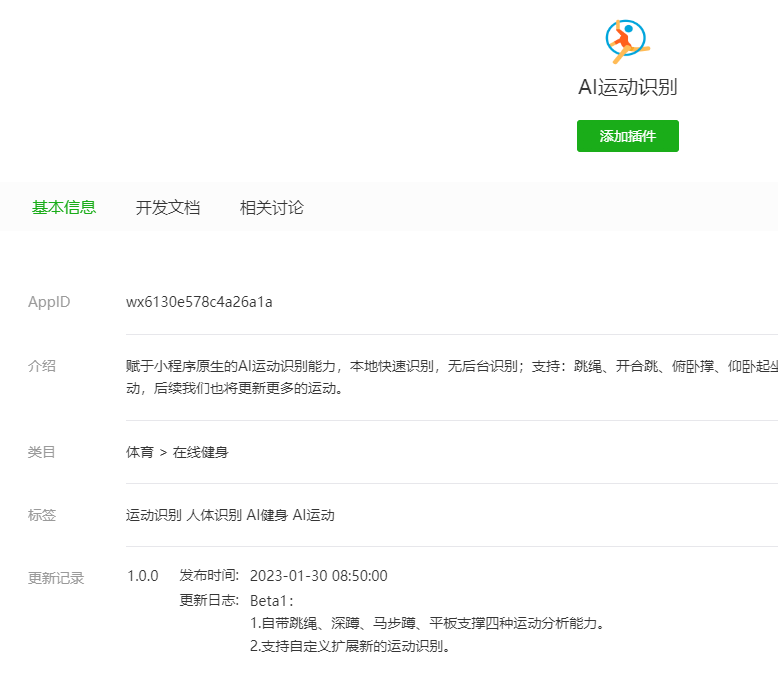Click the AppID value wx6130e578c4a26a1a

(x=199, y=302)
